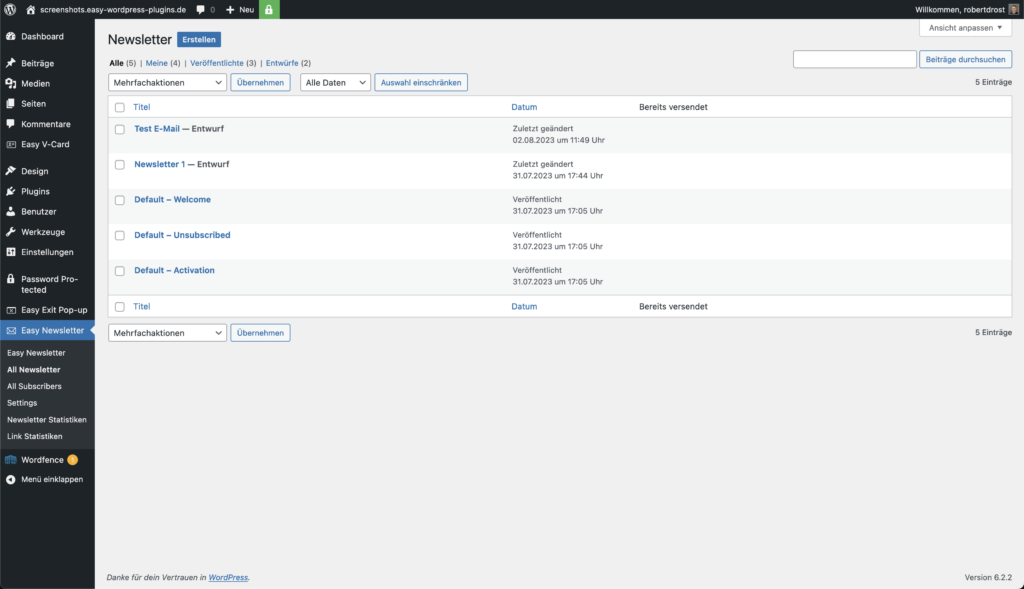Click the Medien media icon
This screenshot has width=1024, height=589.
pyautogui.click(x=10, y=84)
